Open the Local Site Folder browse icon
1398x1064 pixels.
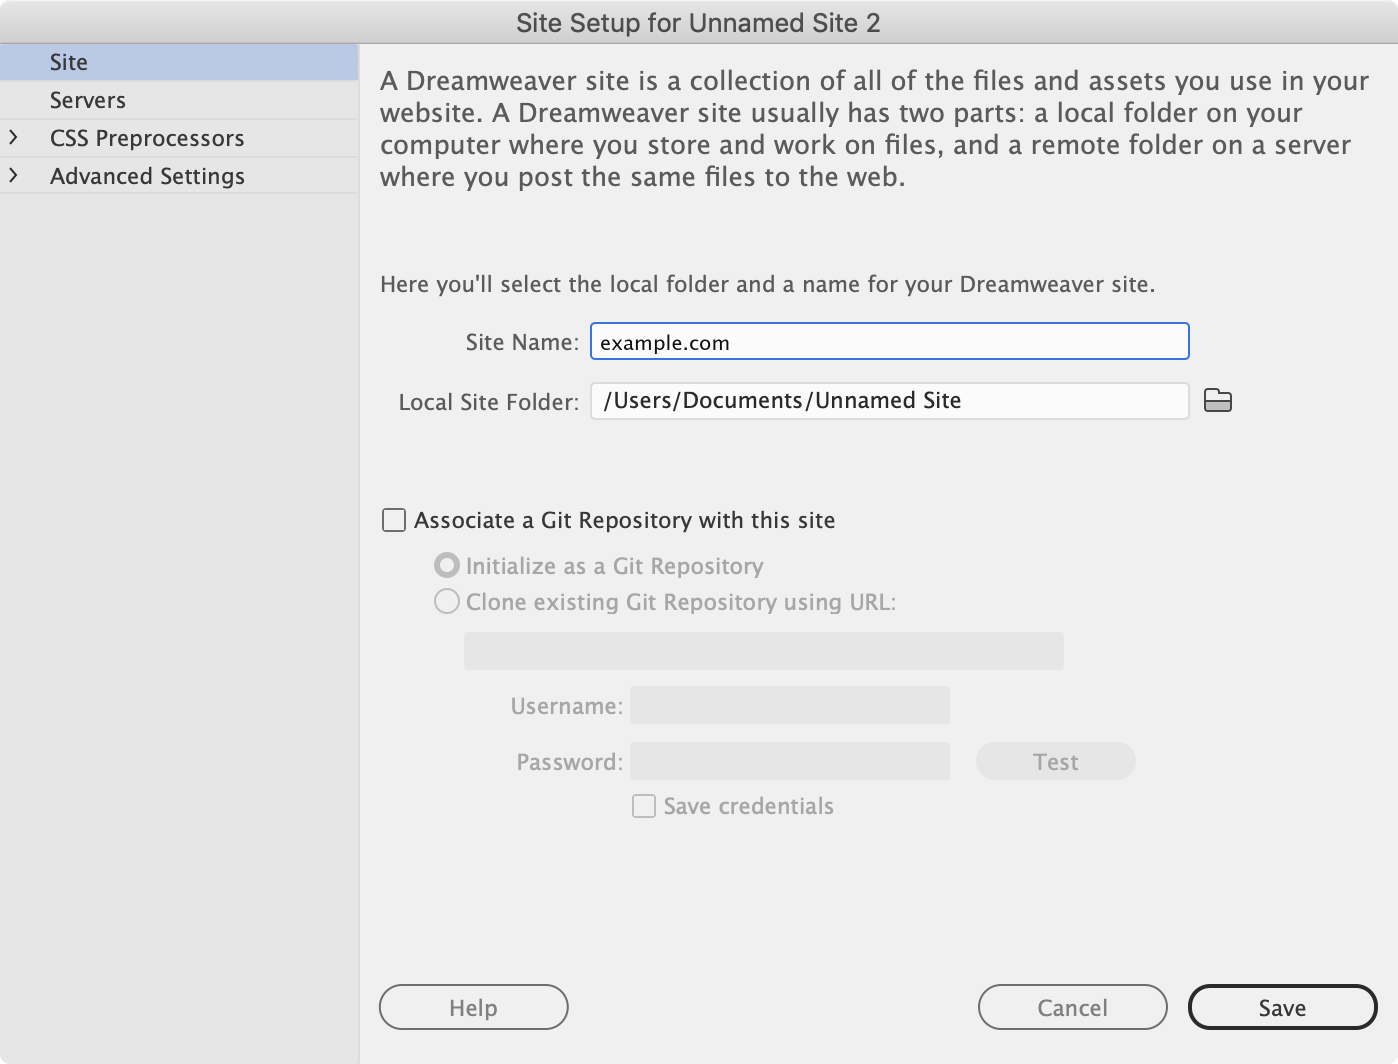pyautogui.click(x=1219, y=400)
